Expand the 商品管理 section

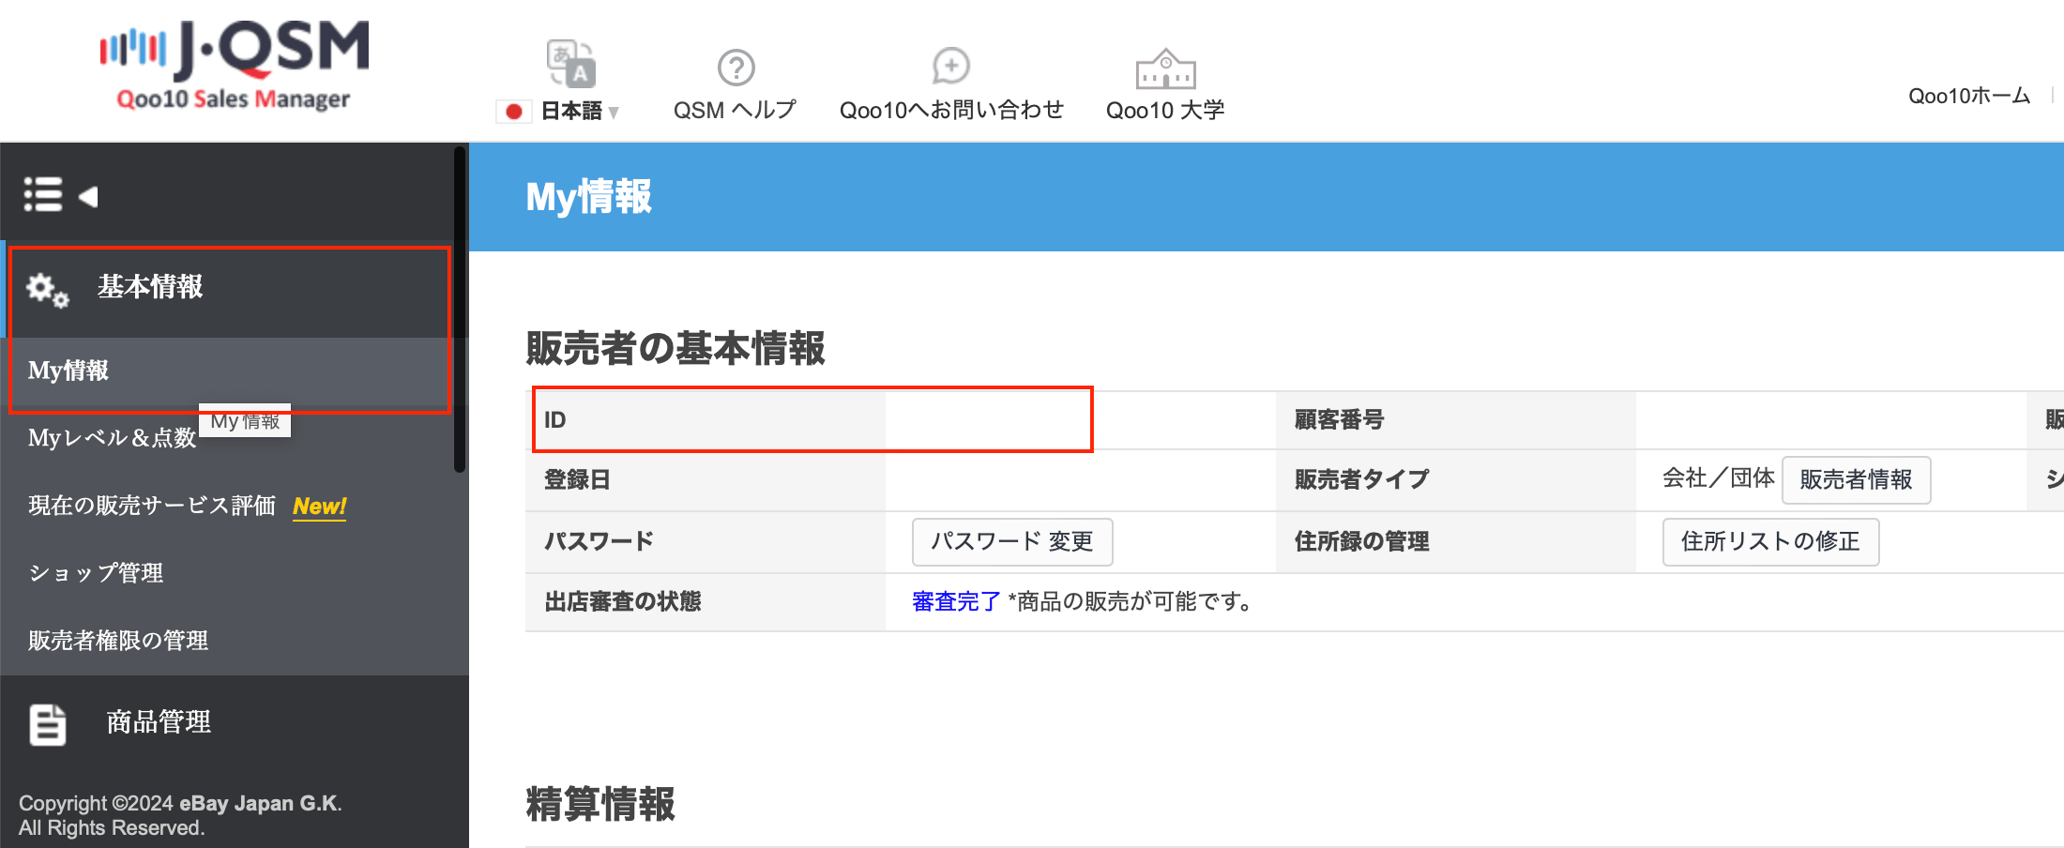tap(156, 722)
